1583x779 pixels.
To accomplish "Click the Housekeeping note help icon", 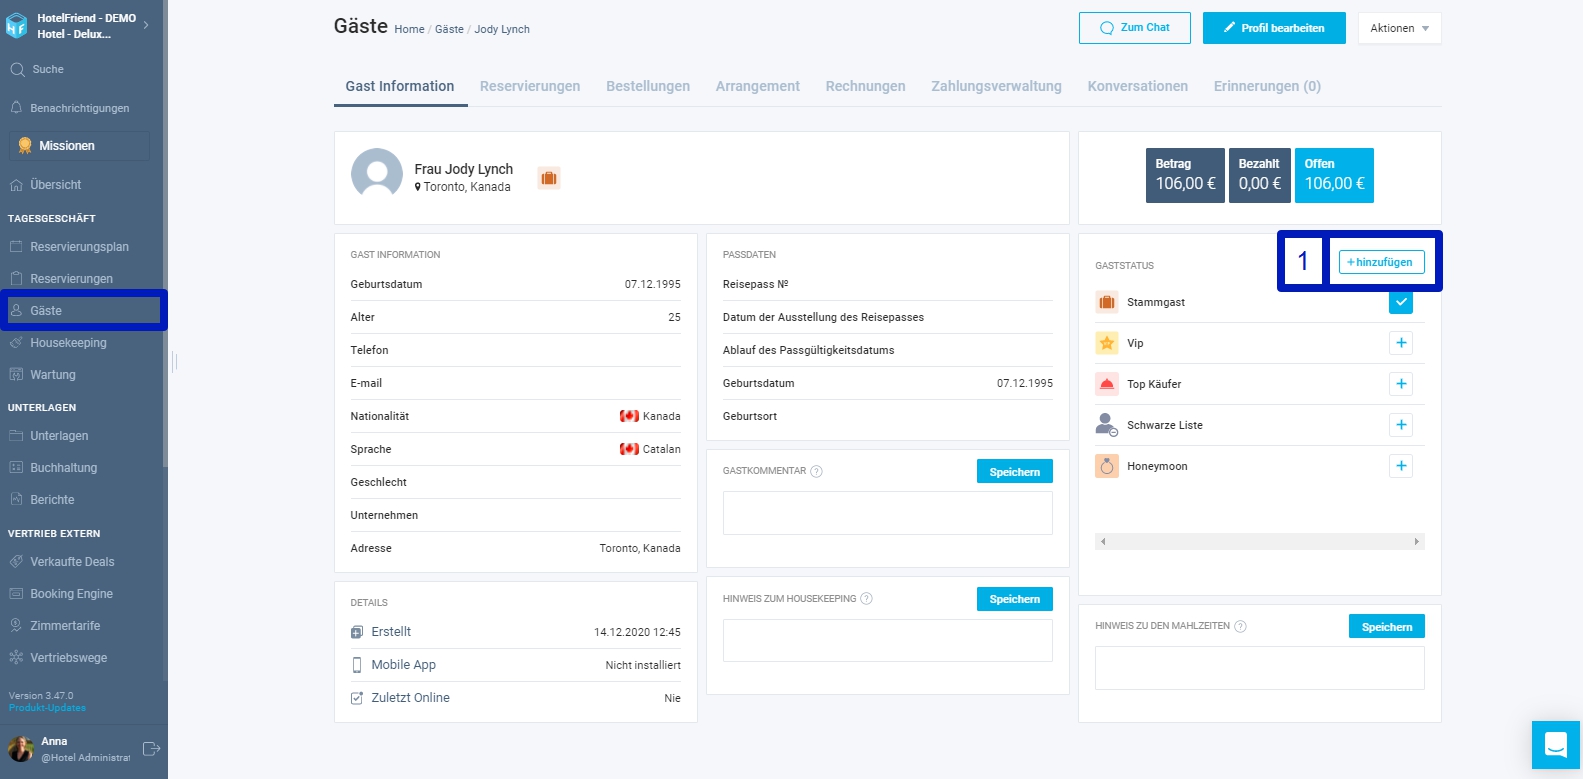I will [866, 599].
